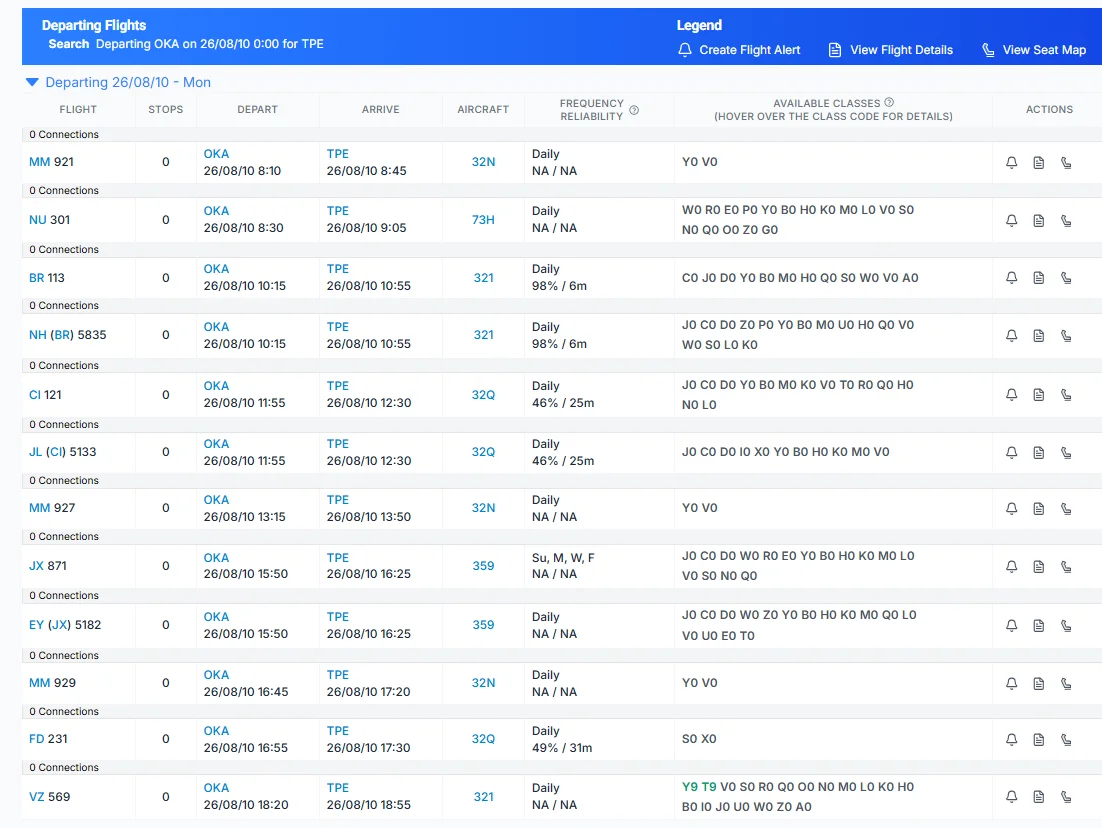View seat map for JX 871
The height and width of the screenshot is (828, 1102).
(1066, 567)
